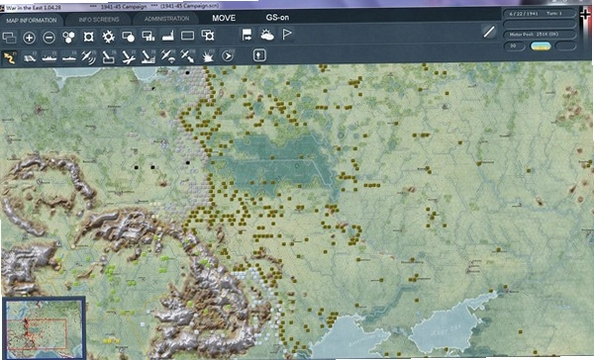Image resolution: width=594 pixels, height=360 pixels.
Task: Click the empty pill right of colored indicator
Action: pos(566,46)
